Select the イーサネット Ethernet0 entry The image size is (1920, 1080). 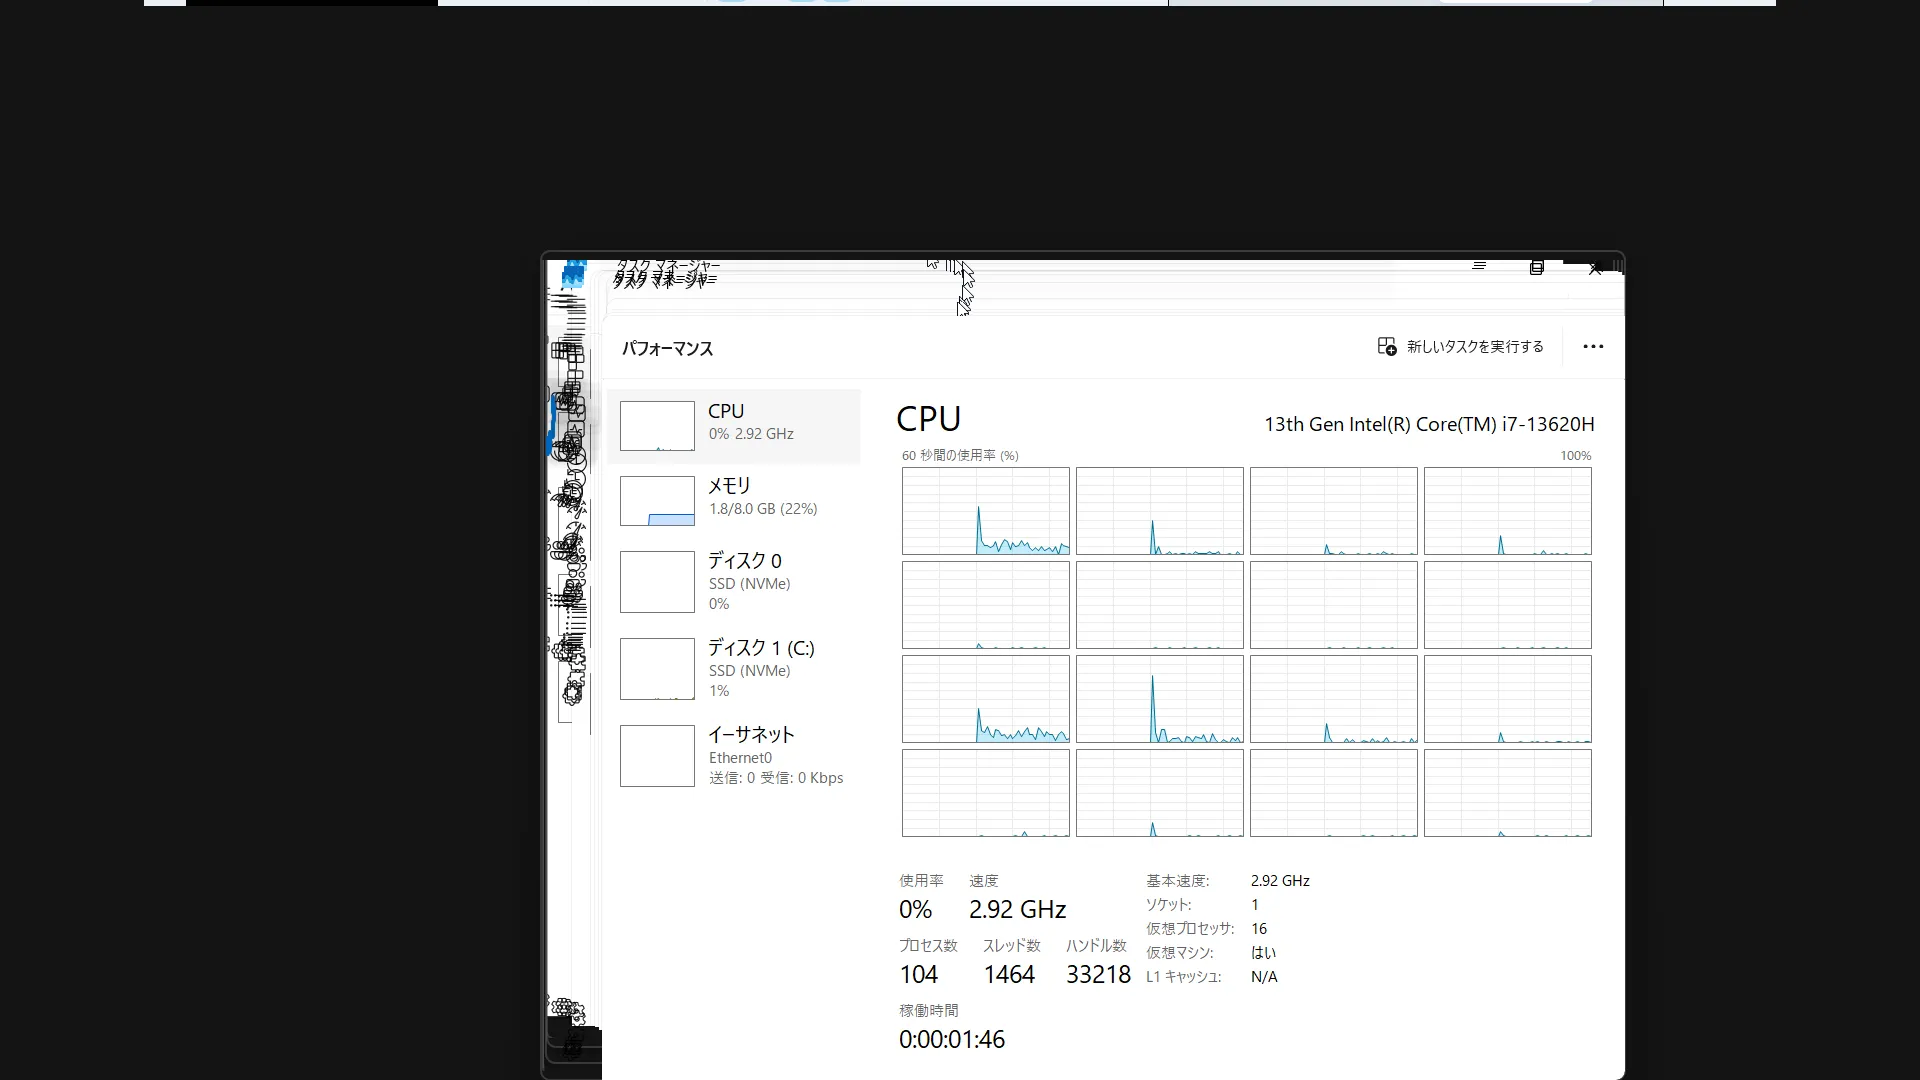coord(734,756)
